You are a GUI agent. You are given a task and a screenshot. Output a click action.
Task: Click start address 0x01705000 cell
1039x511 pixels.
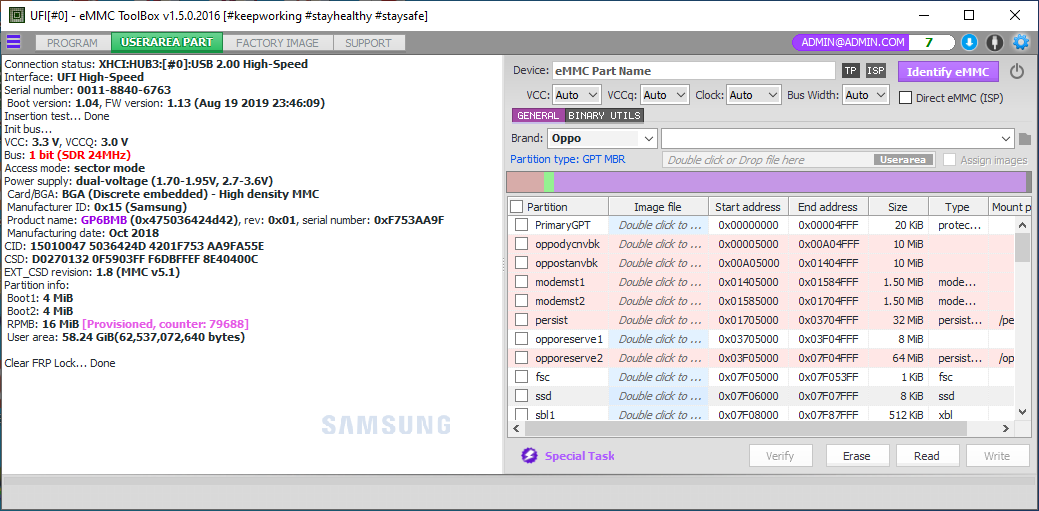pyautogui.click(x=748, y=320)
